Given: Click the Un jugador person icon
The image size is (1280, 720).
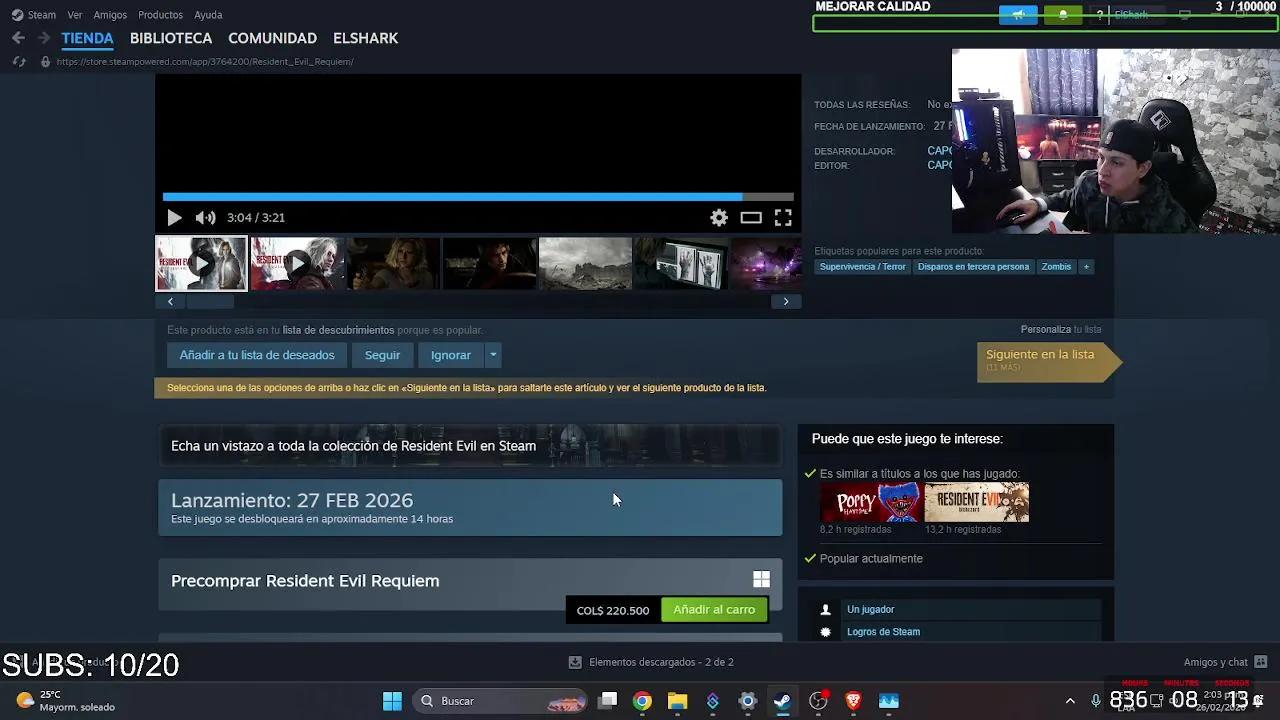Looking at the screenshot, I should (x=825, y=609).
